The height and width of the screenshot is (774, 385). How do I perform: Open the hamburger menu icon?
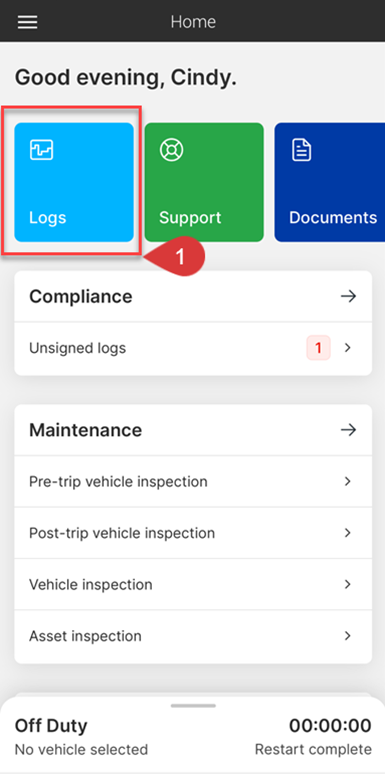click(x=28, y=22)
